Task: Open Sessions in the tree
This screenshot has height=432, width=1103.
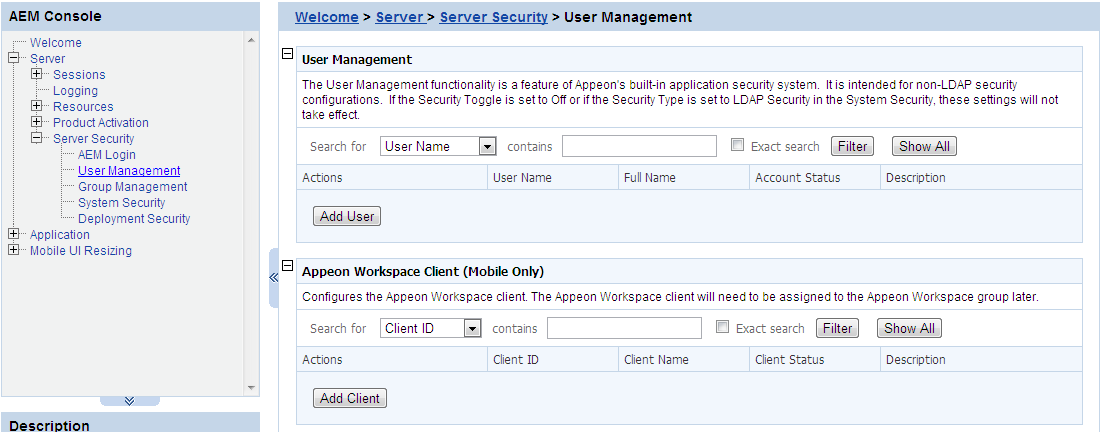Action: pos(79,75)
